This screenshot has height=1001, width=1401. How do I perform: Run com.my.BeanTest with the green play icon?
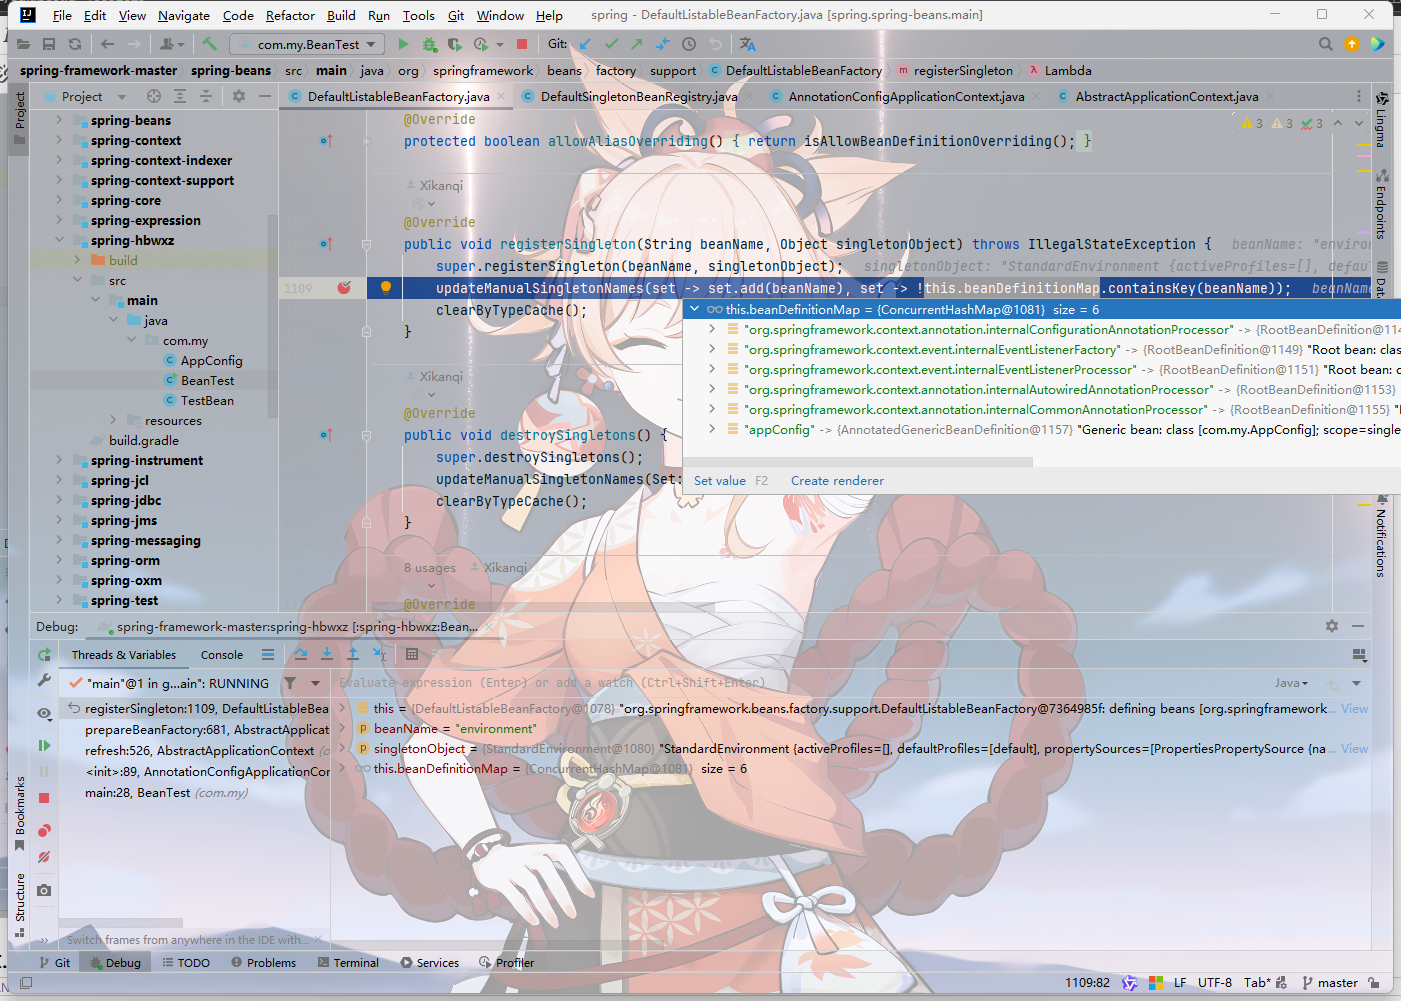pyautogui.click(x=403, y=44)
